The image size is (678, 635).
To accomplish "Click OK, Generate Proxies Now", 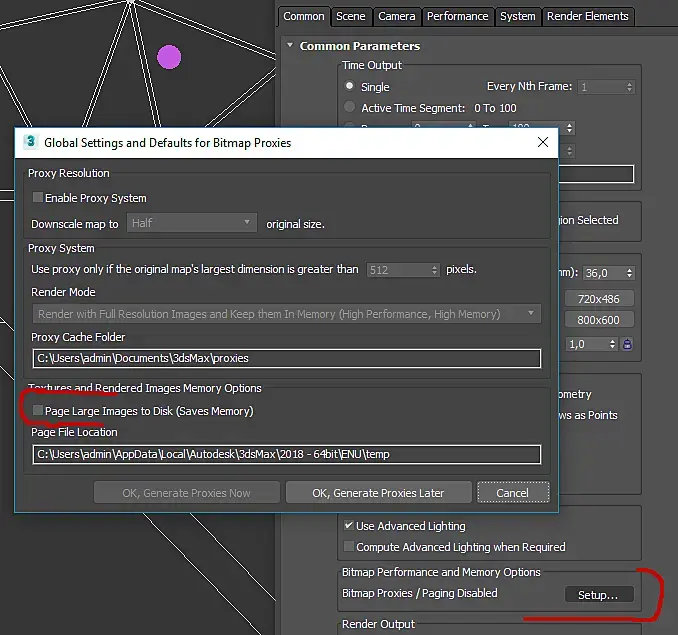I will (x=186, y=493).
